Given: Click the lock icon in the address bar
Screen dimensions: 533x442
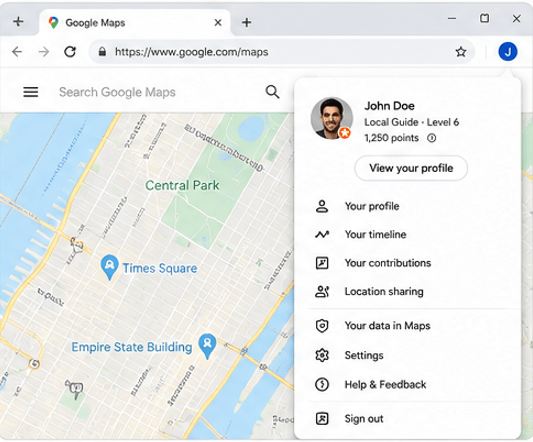Looking at the screenshot, I should click(102, 52).
